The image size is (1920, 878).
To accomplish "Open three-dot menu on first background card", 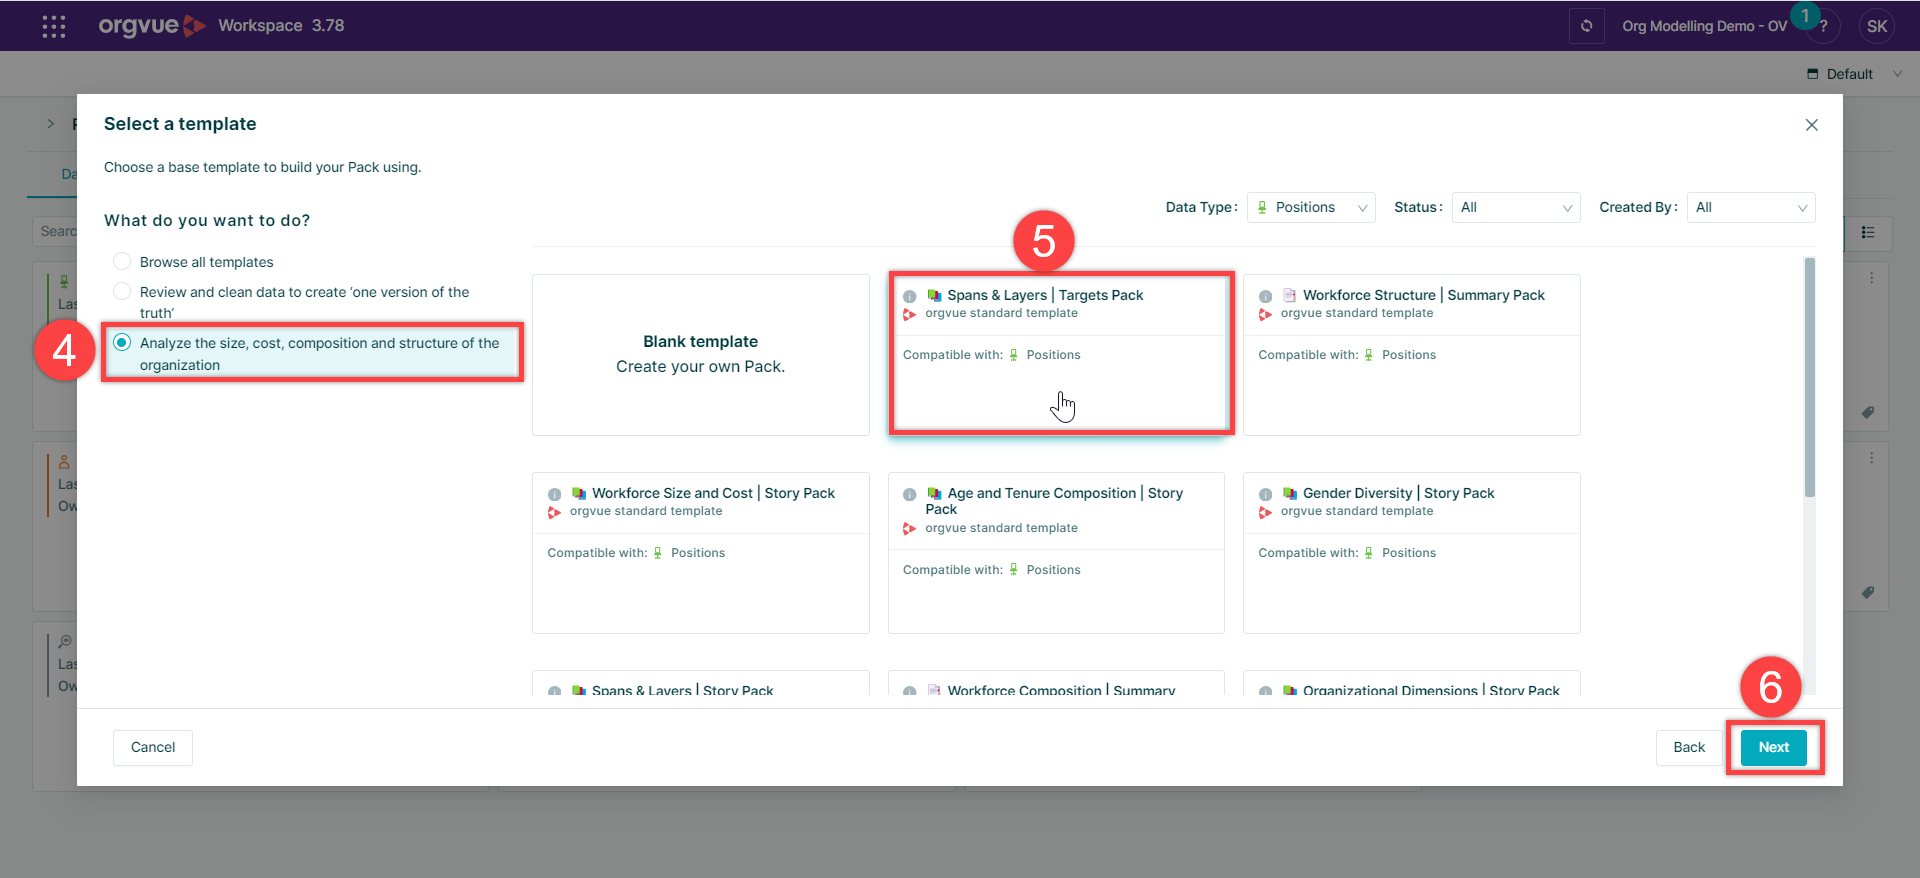I will (1872, 278).
